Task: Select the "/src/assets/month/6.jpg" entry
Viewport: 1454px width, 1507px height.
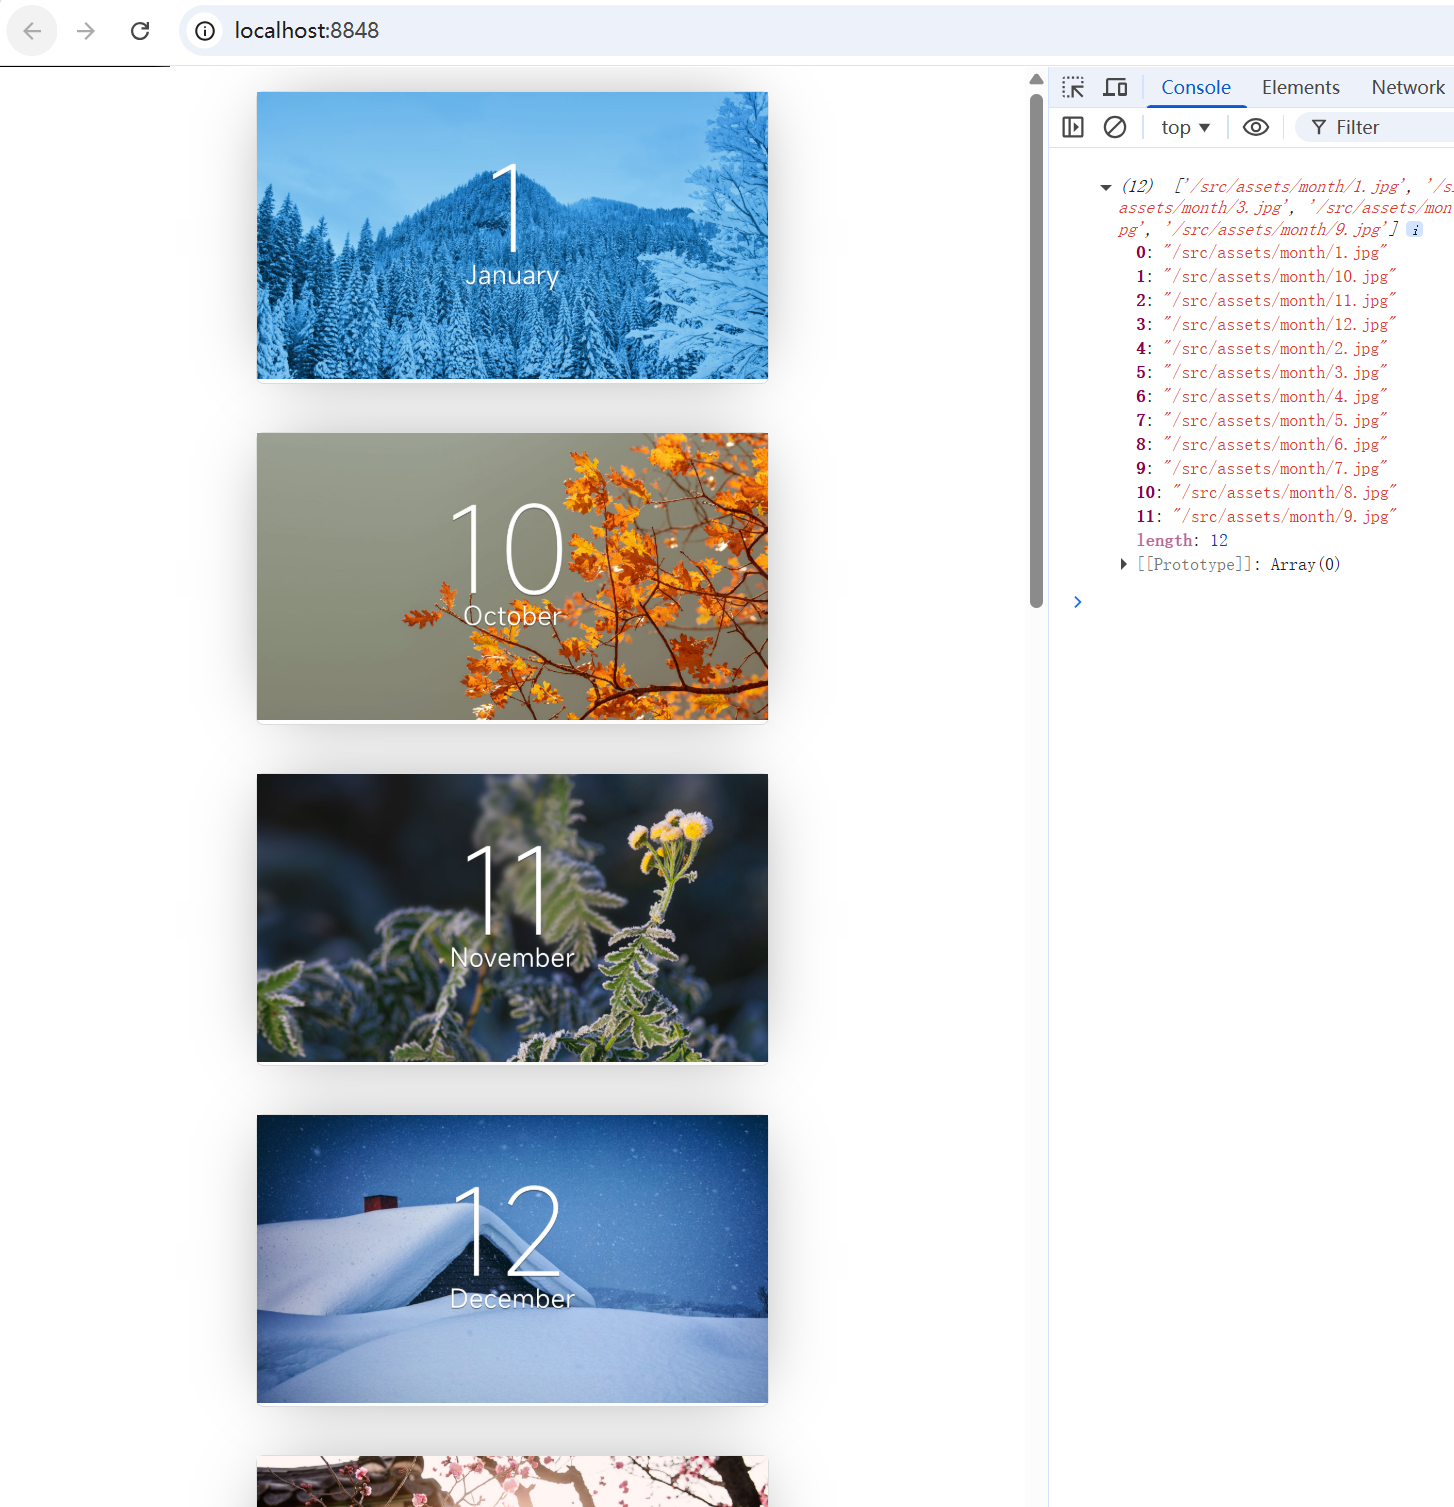Action: [1275, 445]
